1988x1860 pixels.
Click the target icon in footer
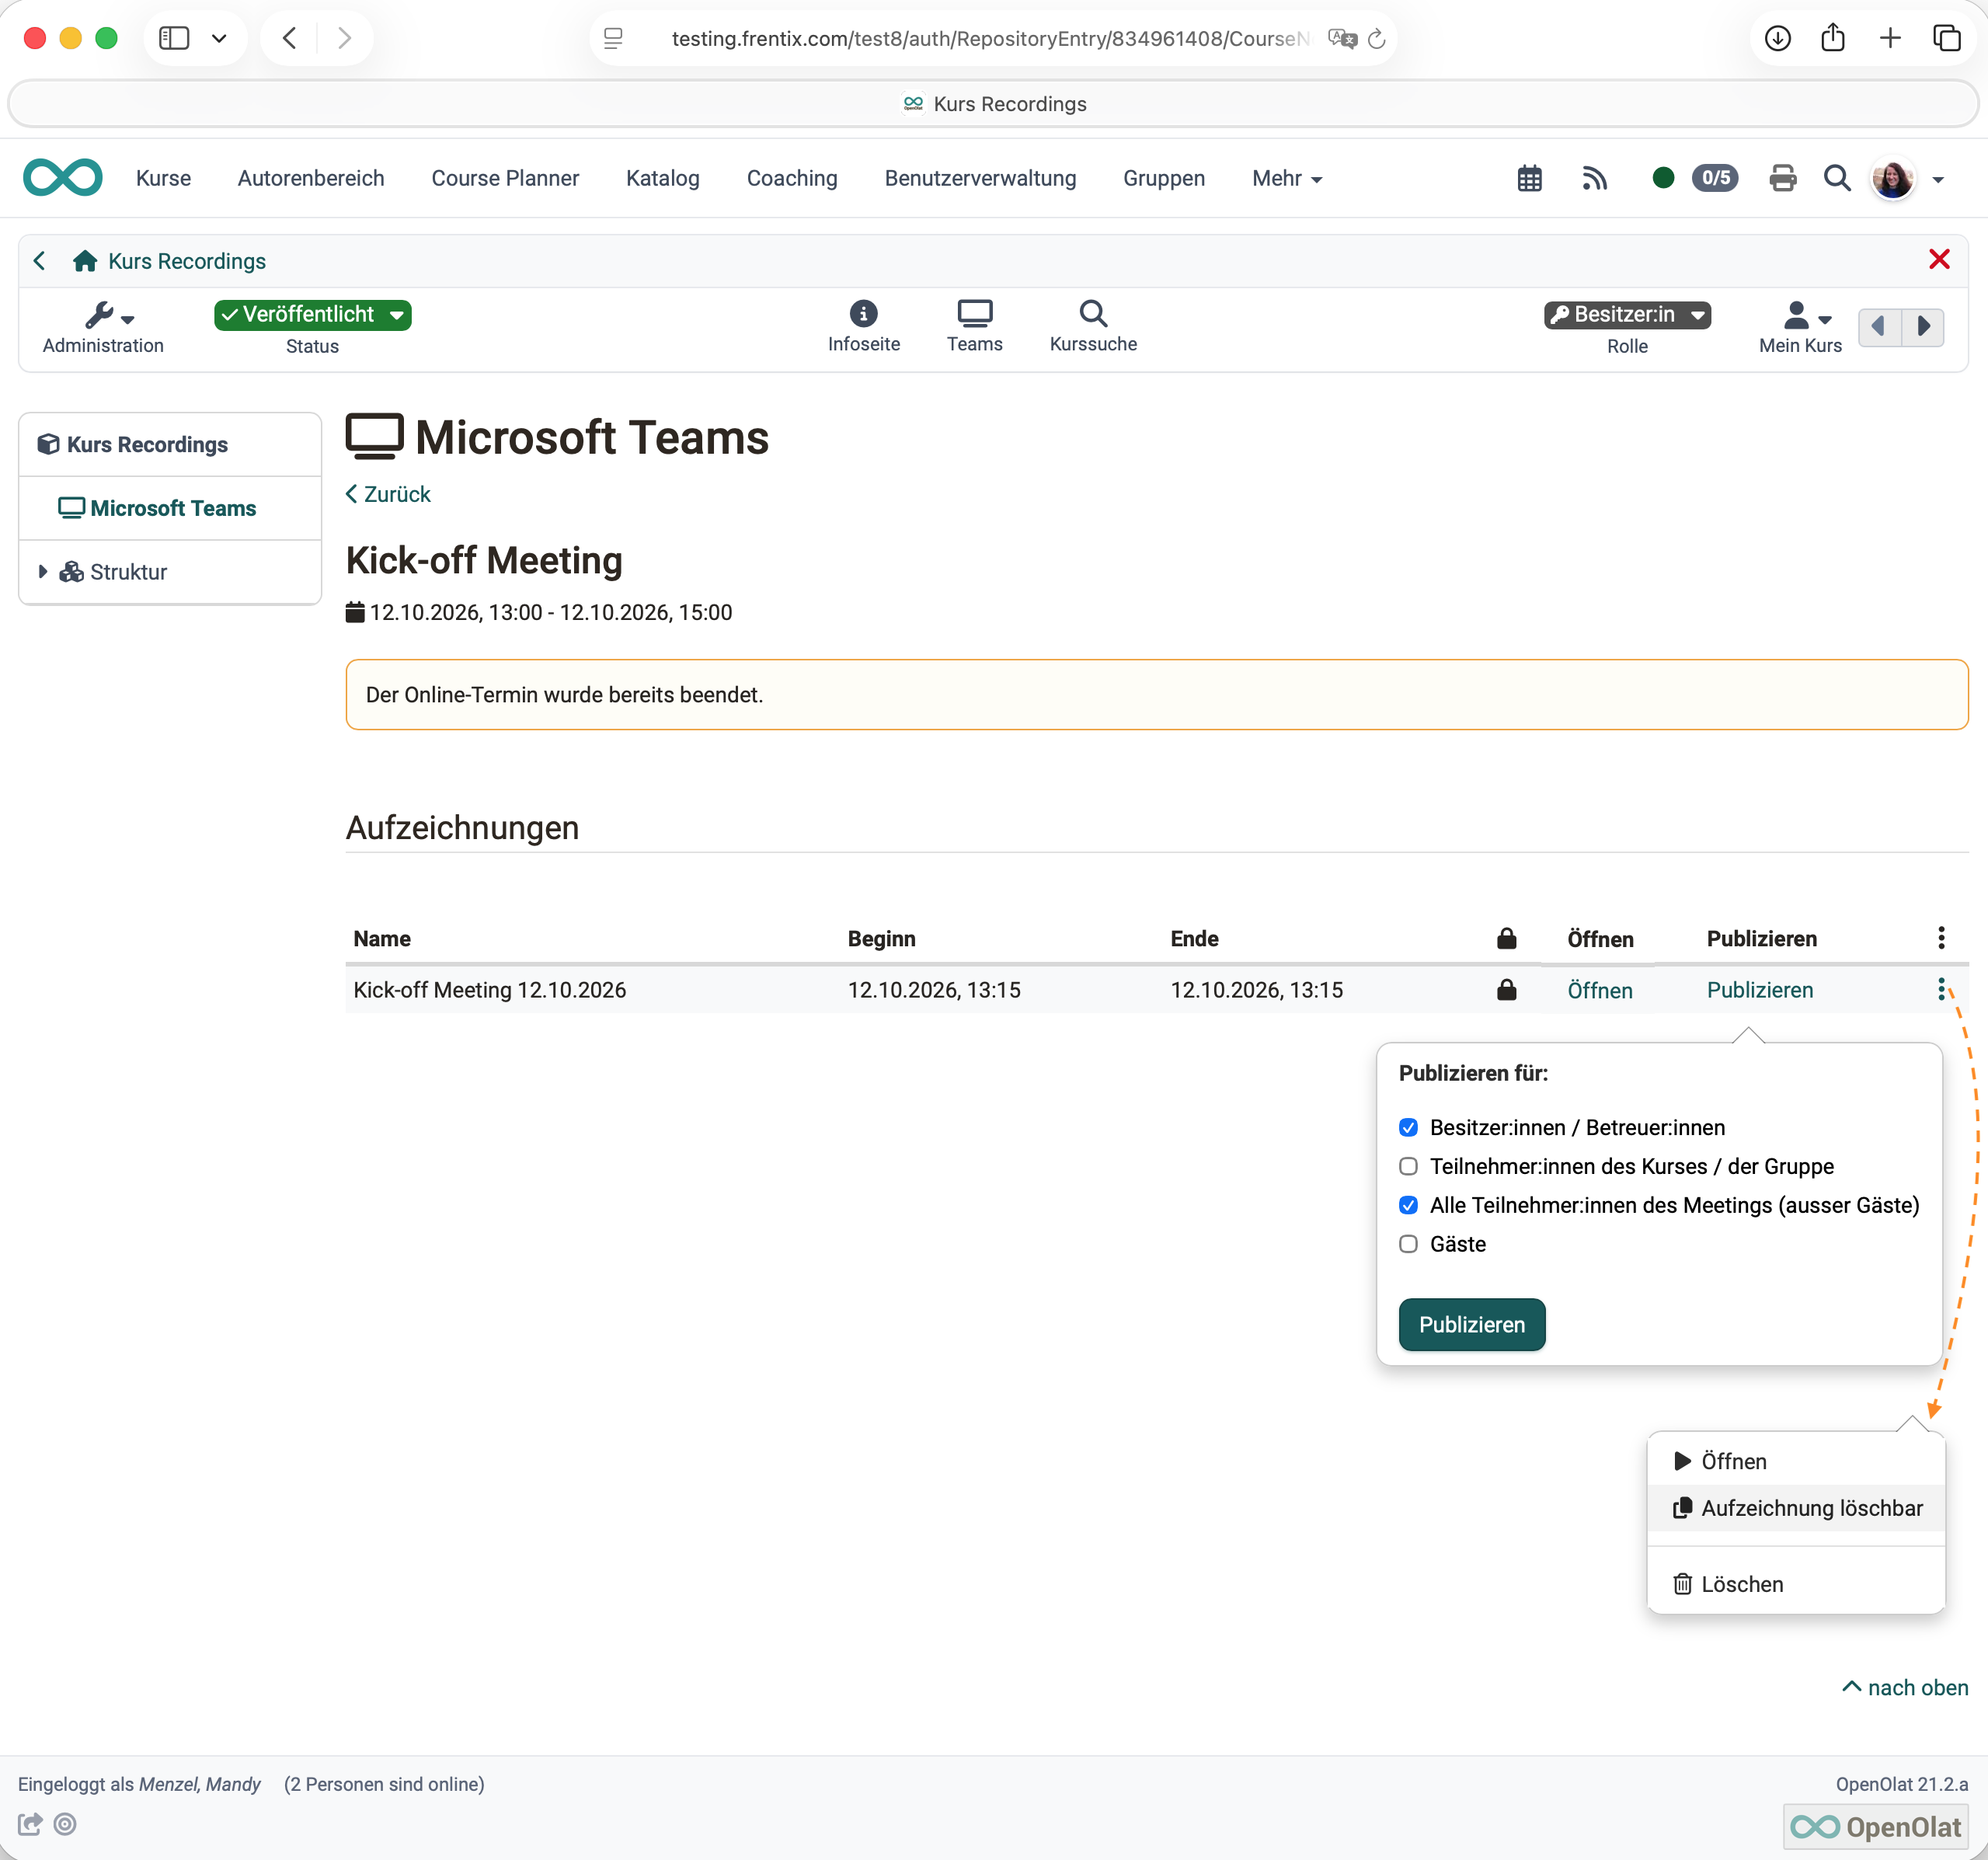click(x=65, y=1825)
